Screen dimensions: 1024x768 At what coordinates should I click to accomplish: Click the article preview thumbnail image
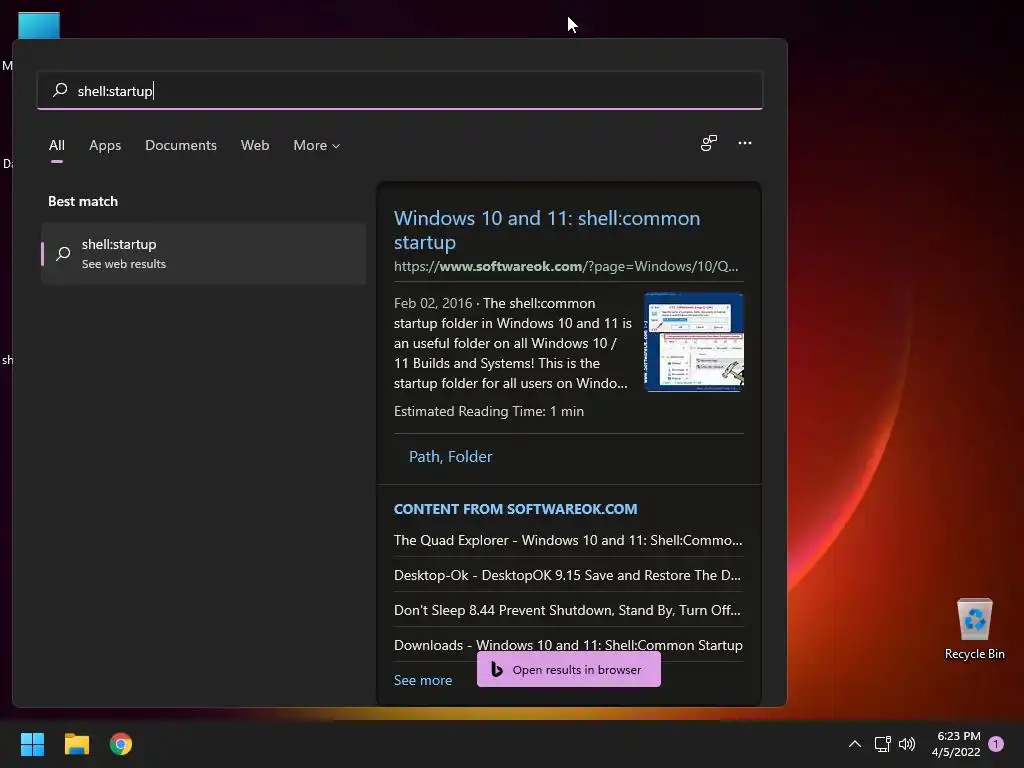coord(694,342)
